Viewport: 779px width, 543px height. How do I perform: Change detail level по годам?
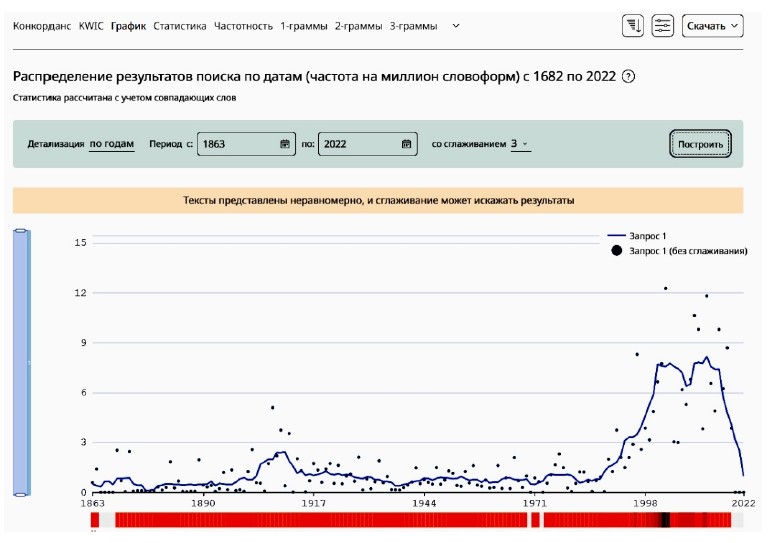point(111,144)
